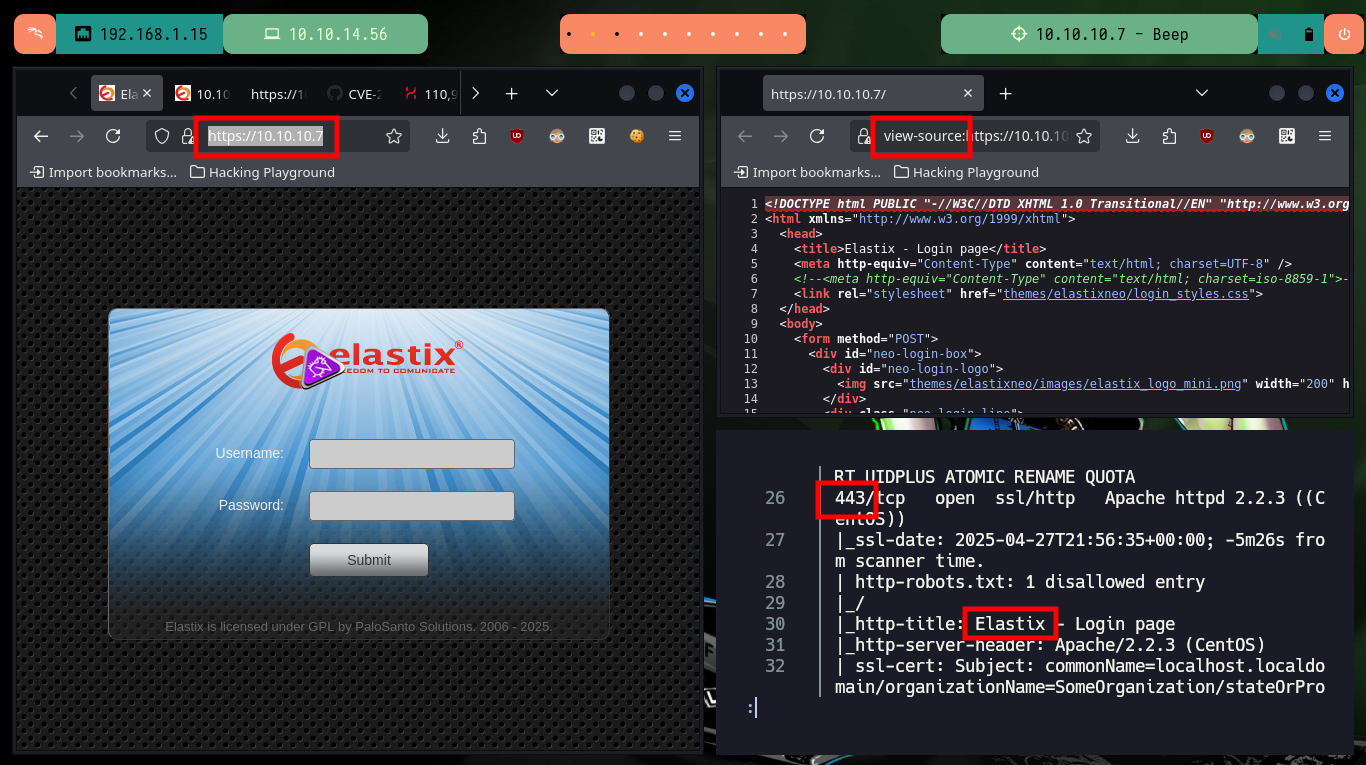Expand list all tabs dropdown in left browser
The width and height of the screenshot is (1366, 765).
(x=552, y=93)
